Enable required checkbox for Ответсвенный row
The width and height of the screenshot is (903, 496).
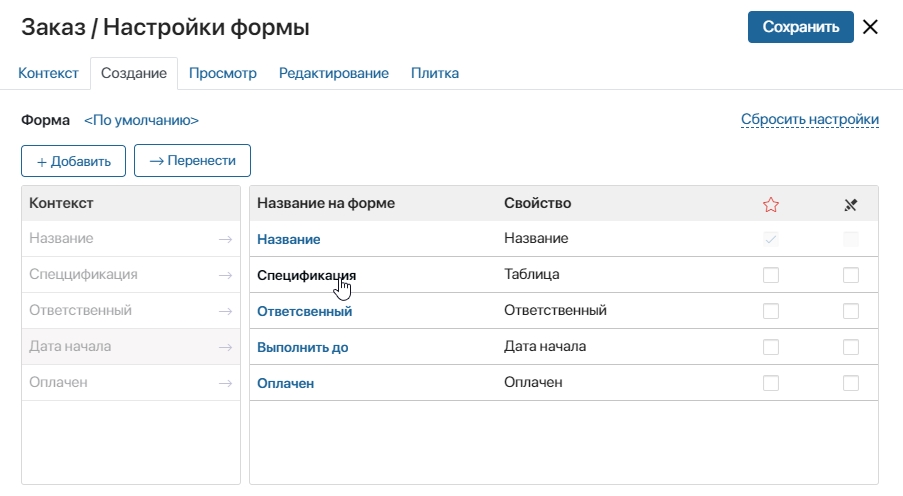click(x=771, y=311)
